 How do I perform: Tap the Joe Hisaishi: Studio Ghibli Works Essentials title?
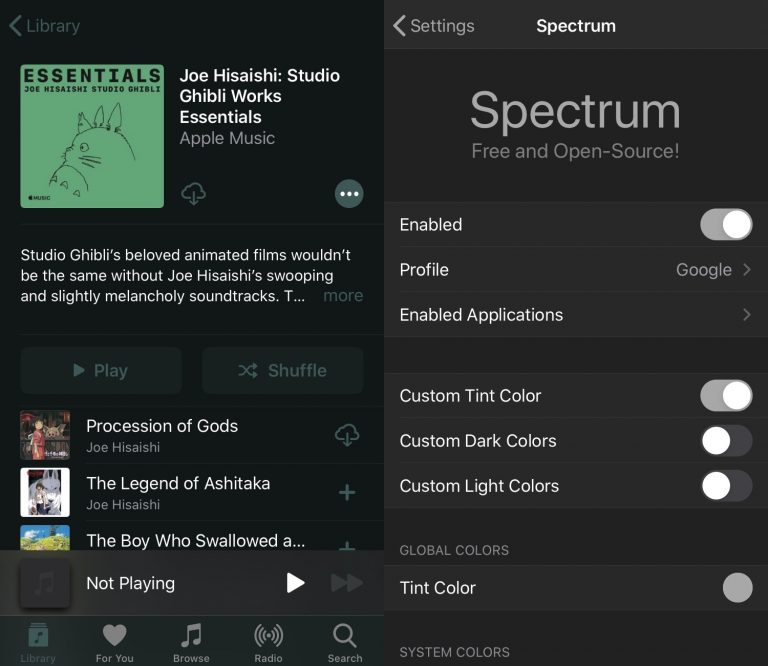260,96
